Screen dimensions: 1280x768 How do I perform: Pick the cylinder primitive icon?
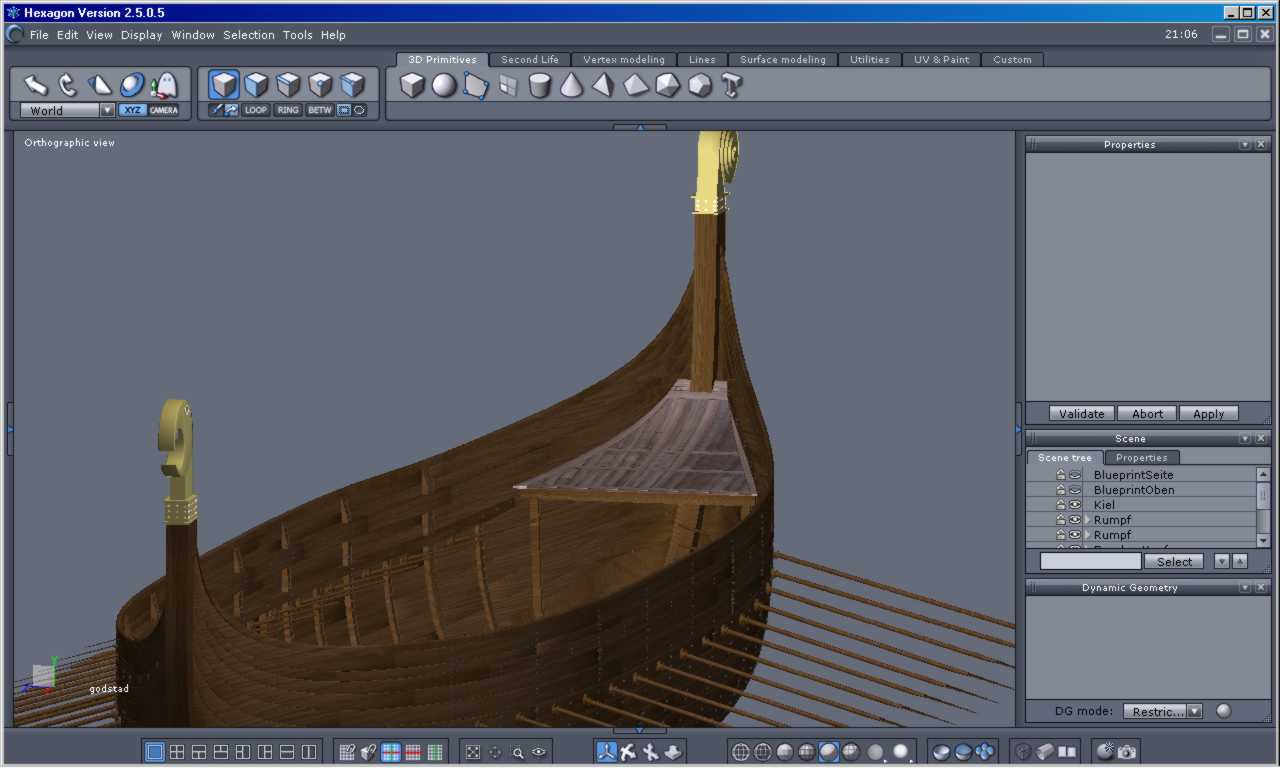click(540, 86)
